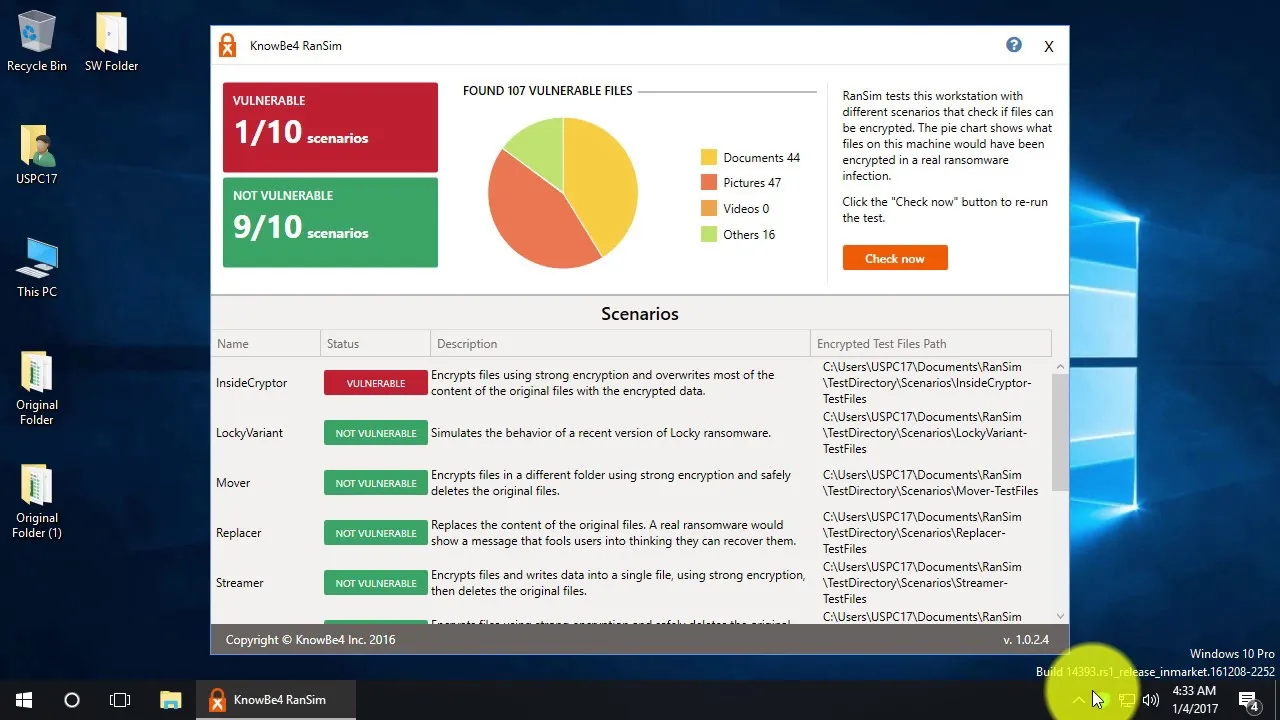Image resolution: width=1280 pixels, height=720 pixels.
Task: Click the version v. 1.0.2.4 text
Action: pyautogui.click(x=1026, y=640)
